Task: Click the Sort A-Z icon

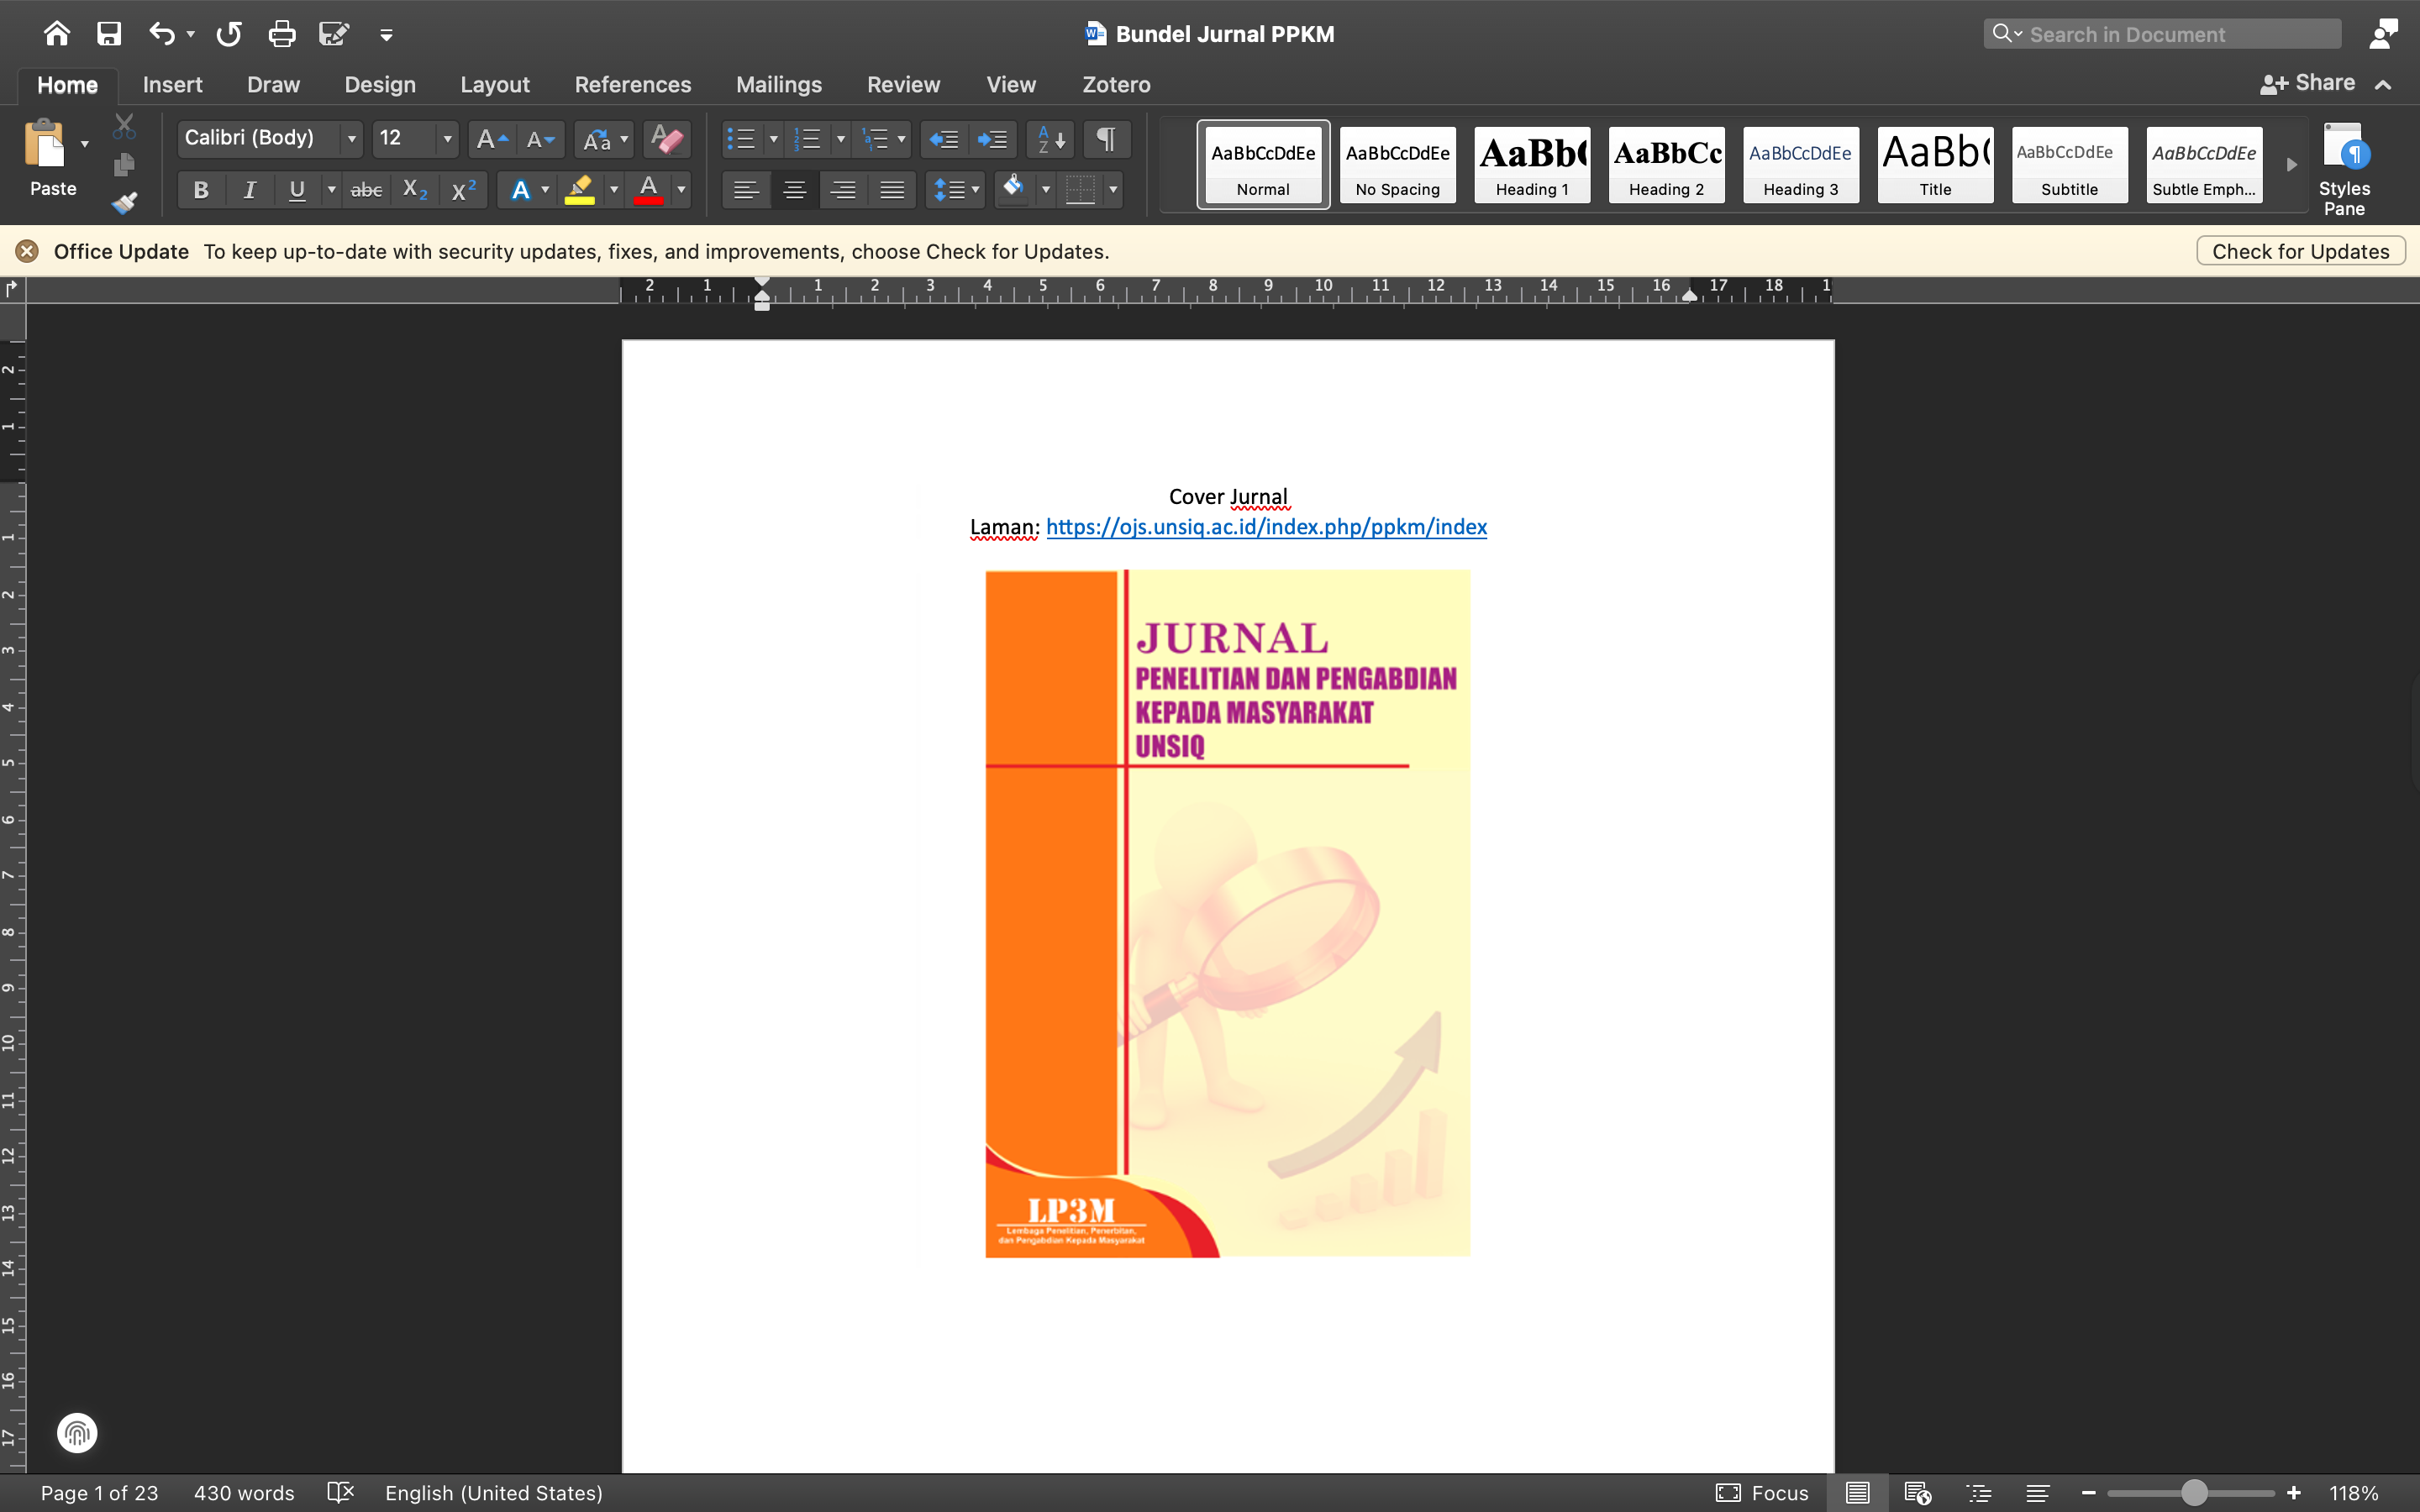Action: coord(1050,139)
